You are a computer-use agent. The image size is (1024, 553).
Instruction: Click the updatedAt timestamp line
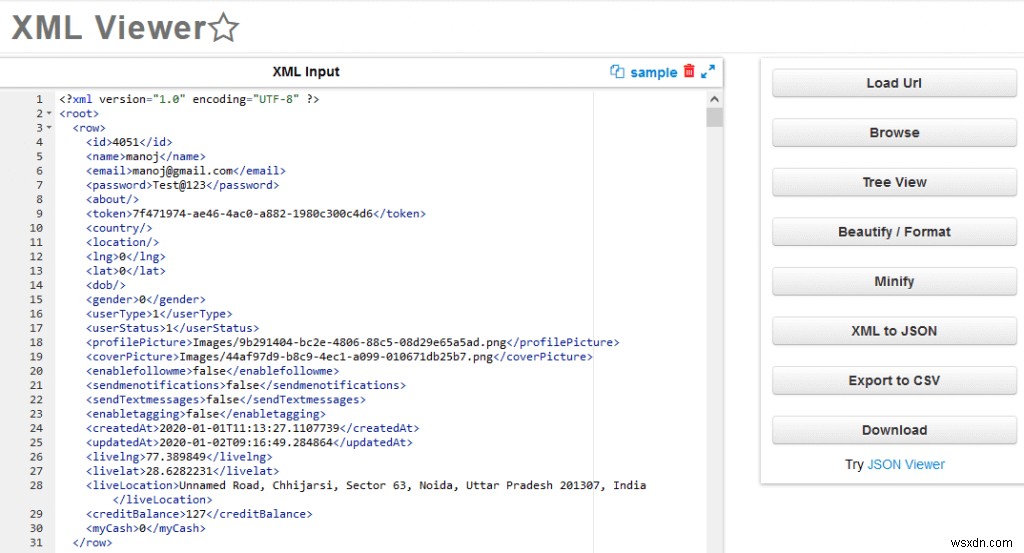(249, 443)
